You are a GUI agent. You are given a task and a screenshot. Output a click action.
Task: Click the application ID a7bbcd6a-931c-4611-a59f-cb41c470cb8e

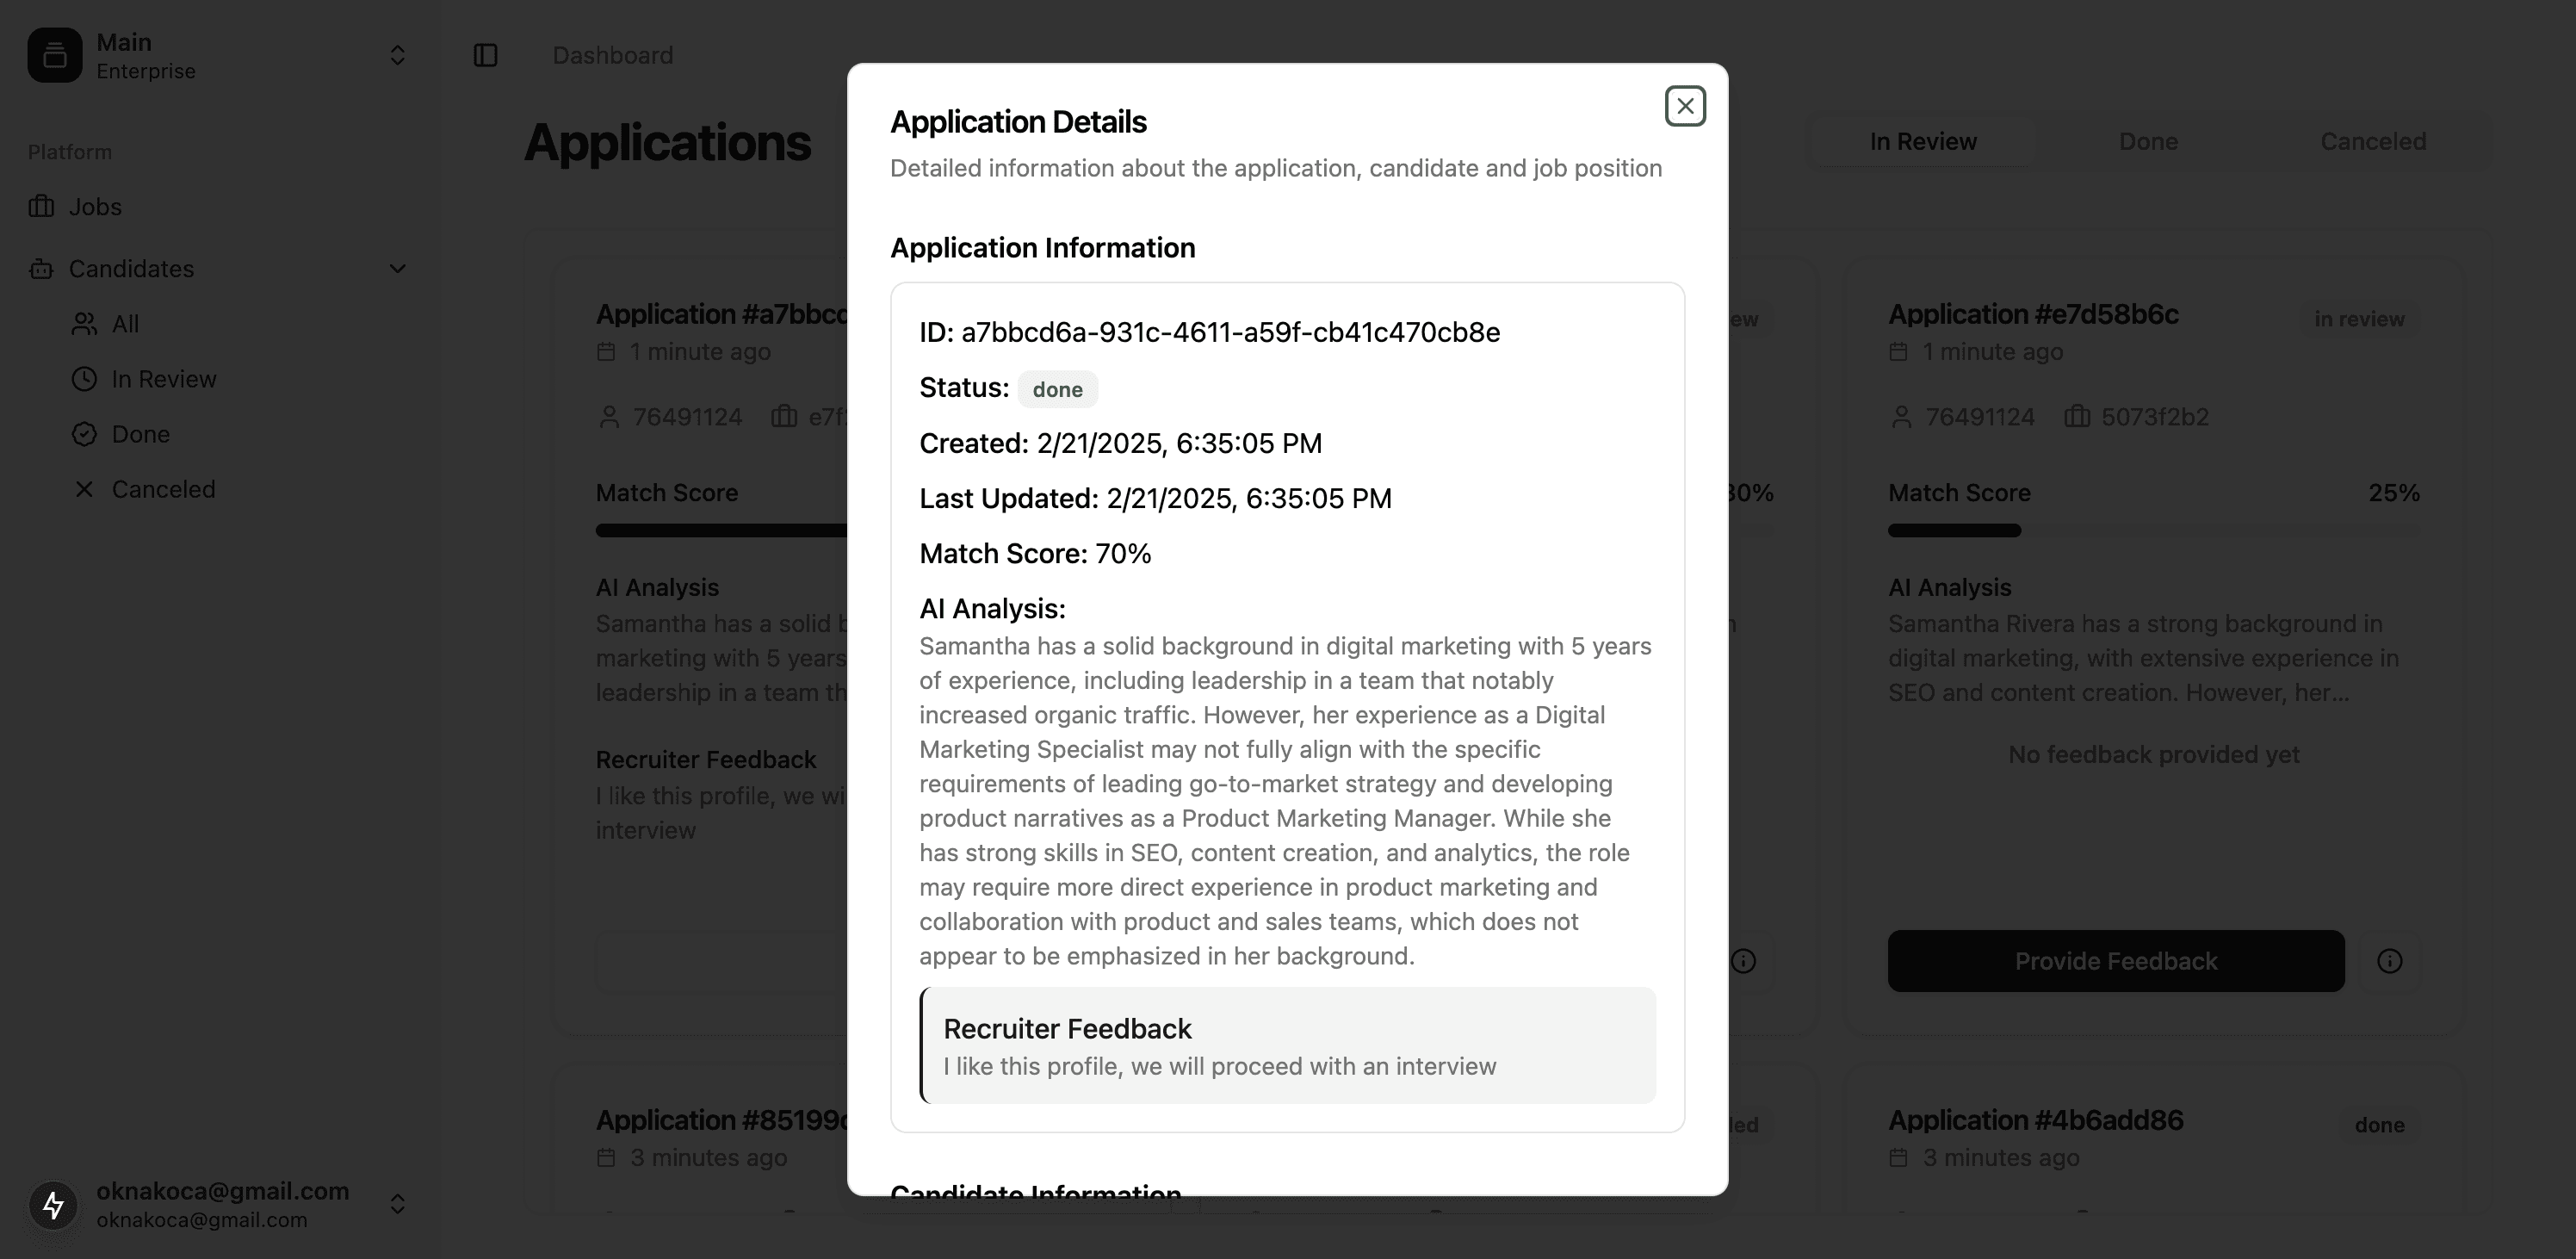[1230, 332]
